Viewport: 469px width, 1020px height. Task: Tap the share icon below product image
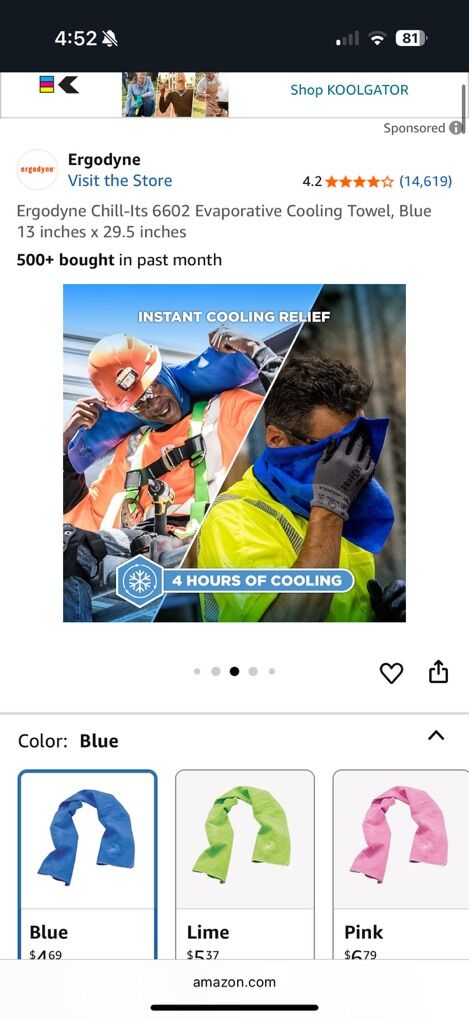[x=438, y=672]
